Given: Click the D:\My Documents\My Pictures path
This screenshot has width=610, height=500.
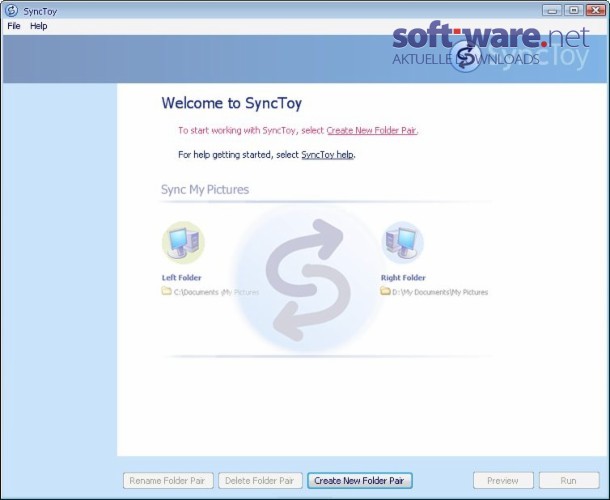Looking at the screenshot, I should 440,292.
